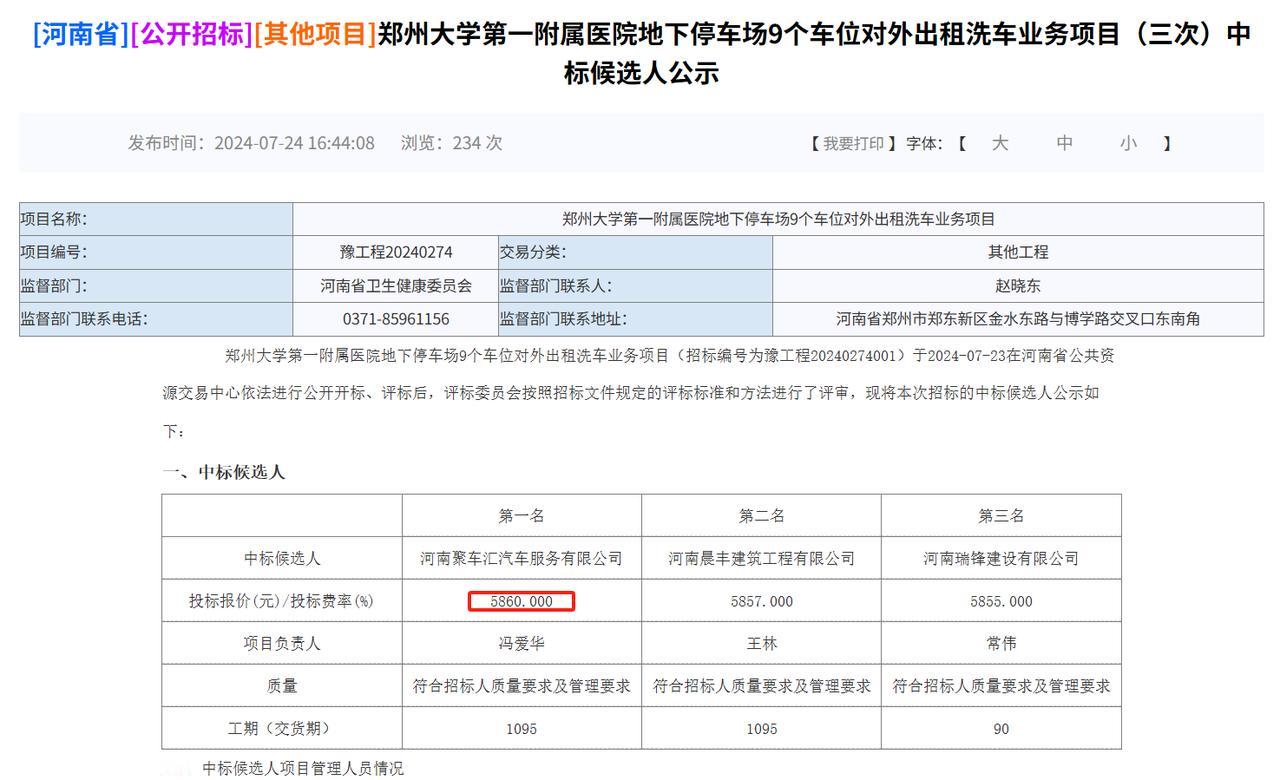1280x780 pixels.
Task: Click the [其他项目] tag in title
Action: coord(315,34)
